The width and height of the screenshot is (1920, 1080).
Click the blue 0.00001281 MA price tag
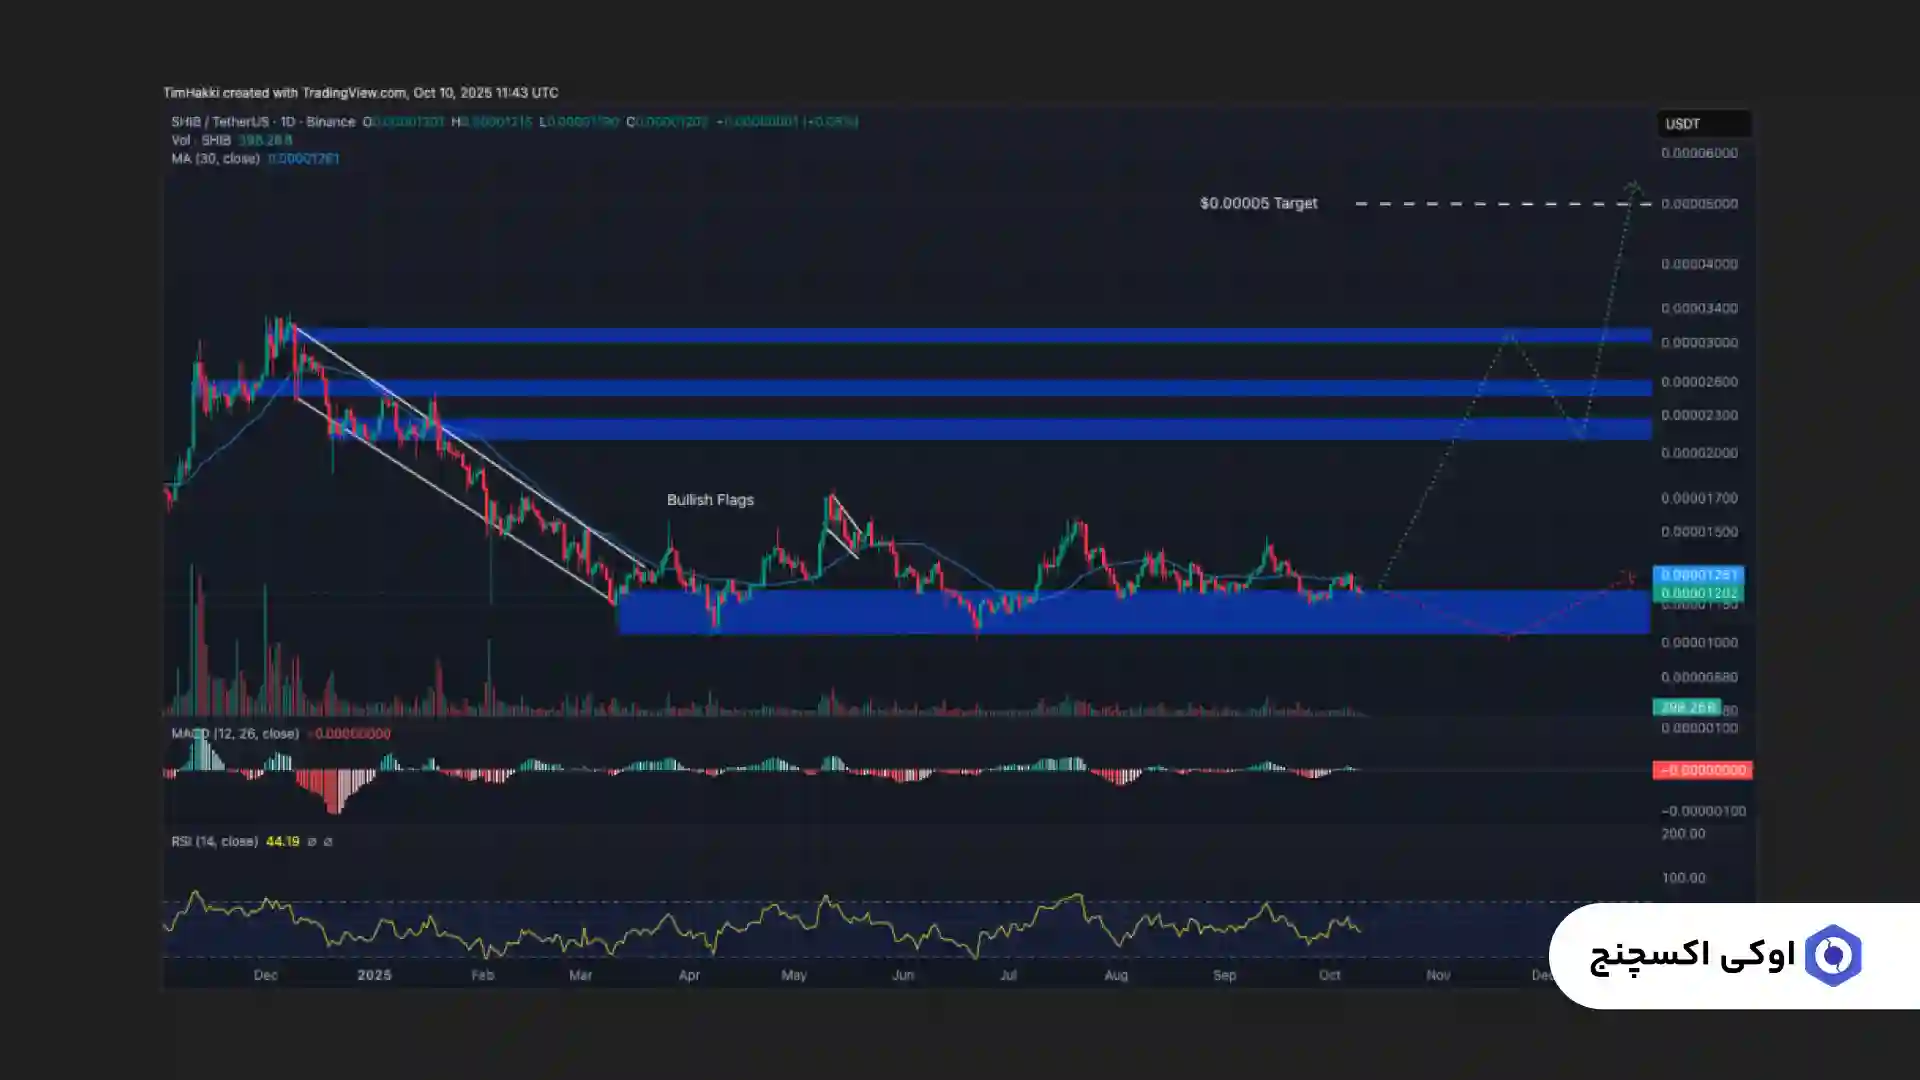pyautogui.click(x=1698, y=575)
